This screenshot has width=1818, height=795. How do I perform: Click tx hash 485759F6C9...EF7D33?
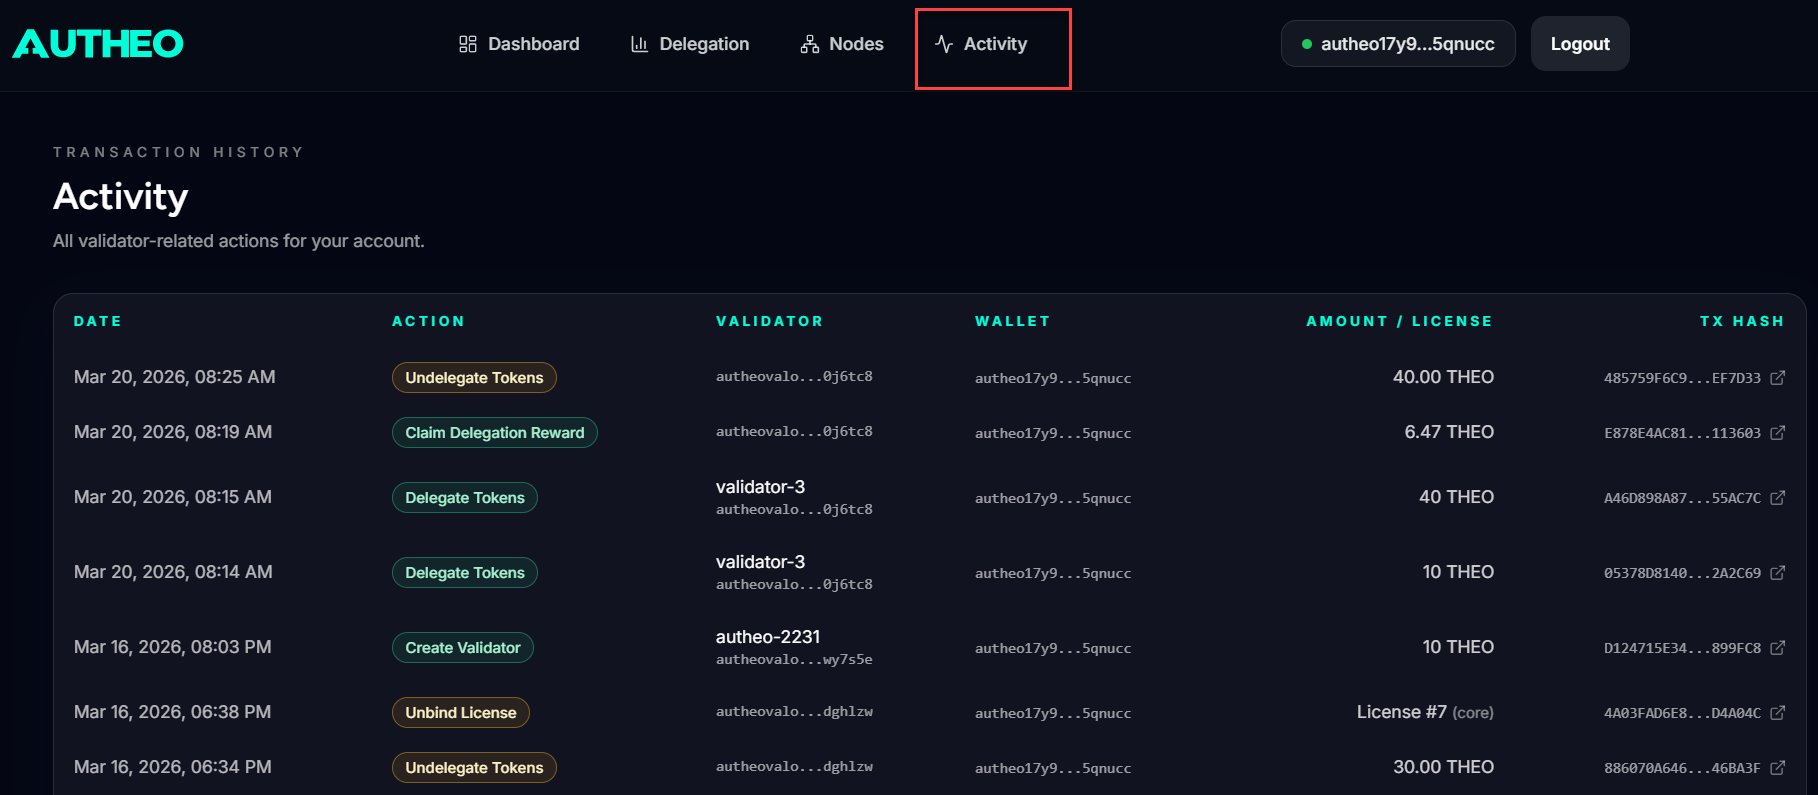(1682, 378)
